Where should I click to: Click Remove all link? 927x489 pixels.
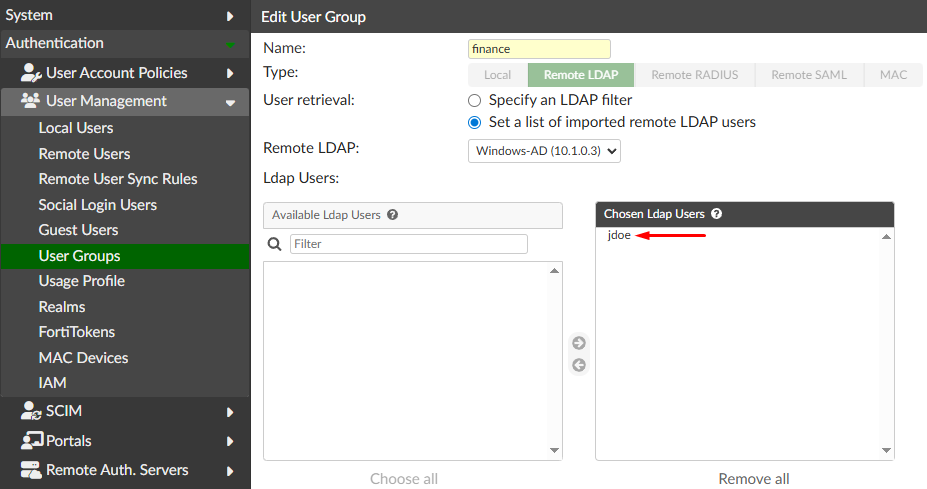(754, 478)
